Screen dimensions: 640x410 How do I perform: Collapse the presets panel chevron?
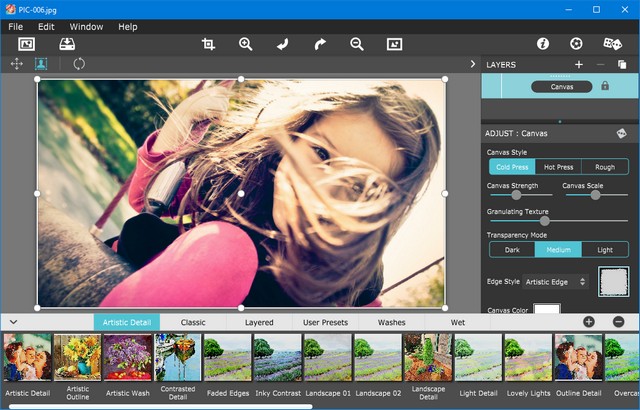pyautogui.click(x=13, y=322)
